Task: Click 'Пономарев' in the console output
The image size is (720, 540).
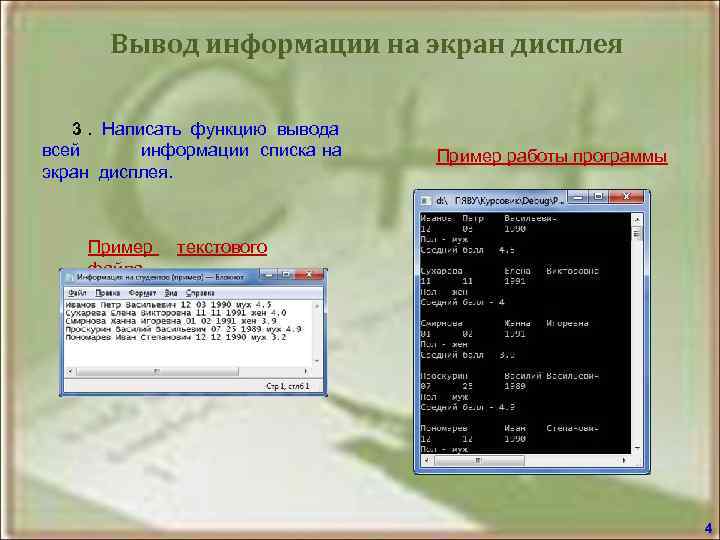Action: 444,428
